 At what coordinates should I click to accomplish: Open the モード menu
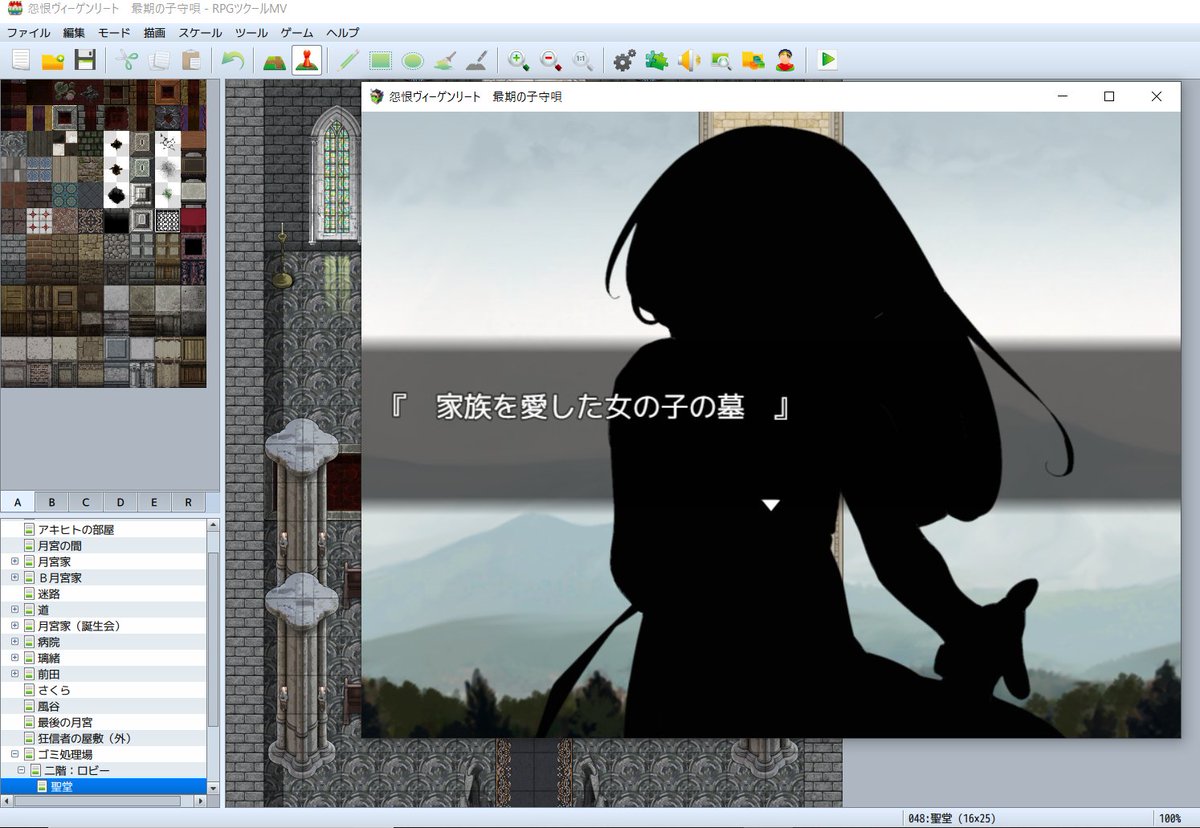pos(114,33)
